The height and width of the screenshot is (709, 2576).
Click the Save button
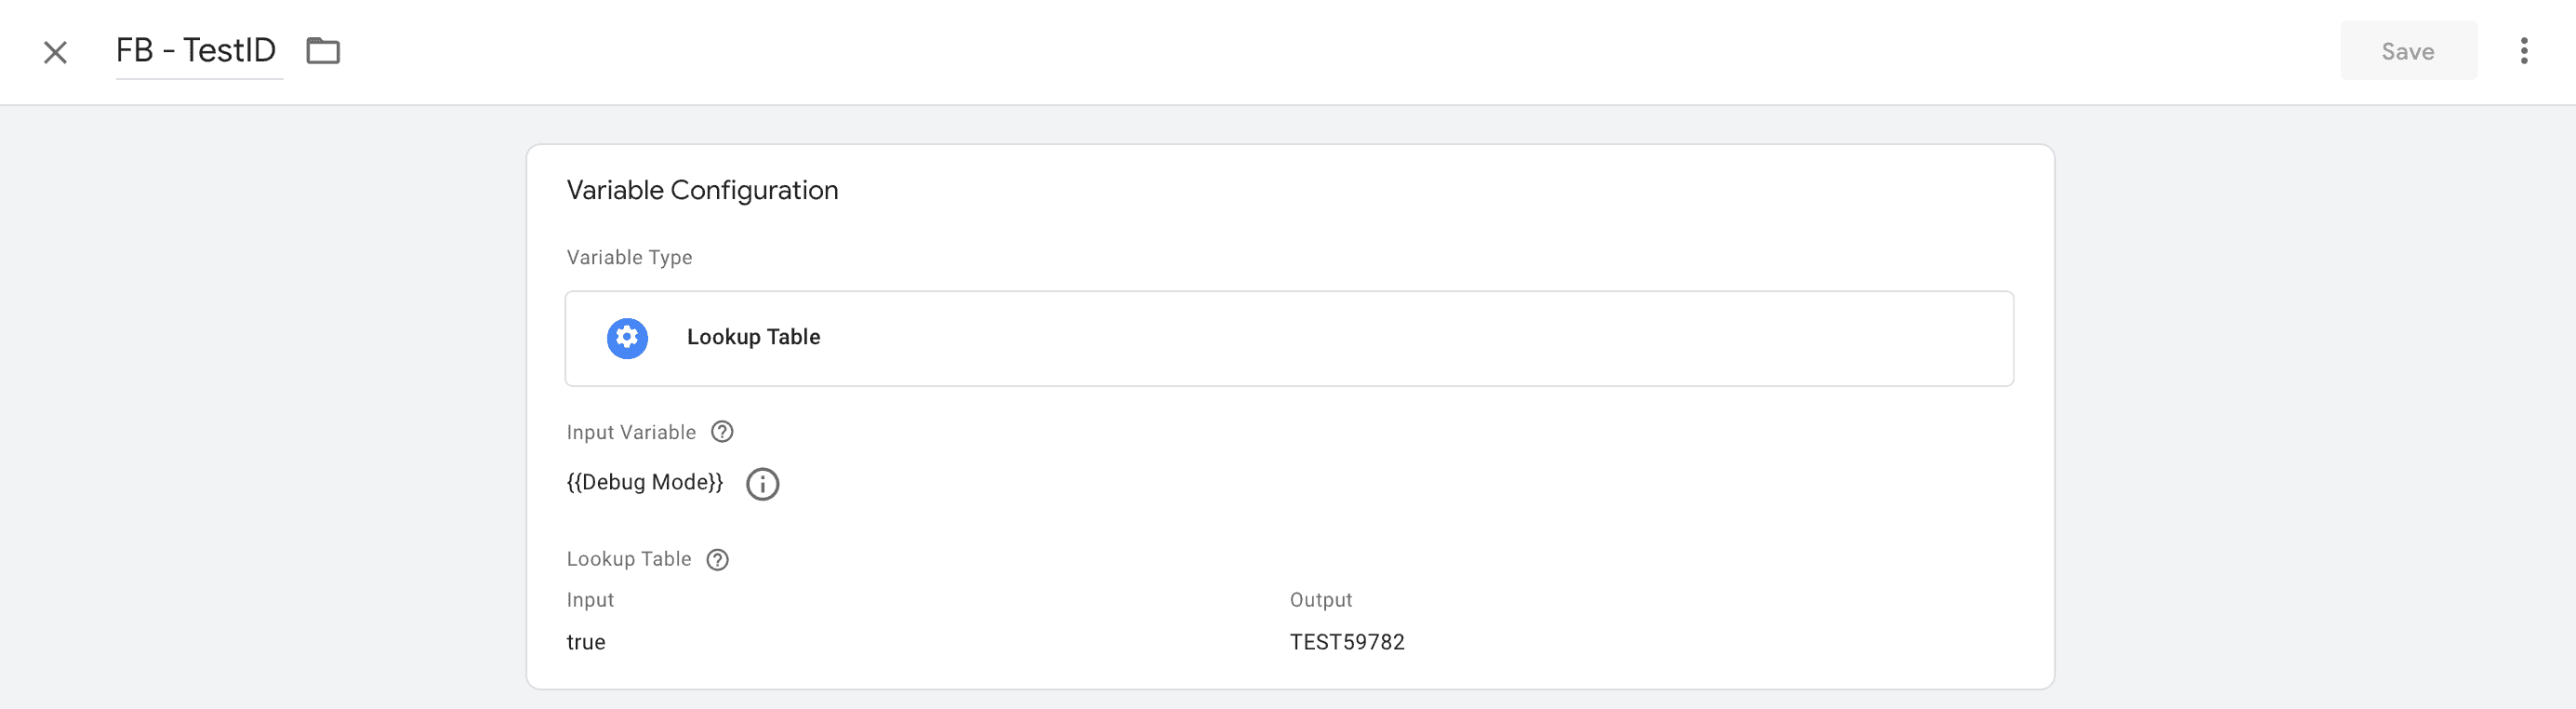coord(2409,50)
